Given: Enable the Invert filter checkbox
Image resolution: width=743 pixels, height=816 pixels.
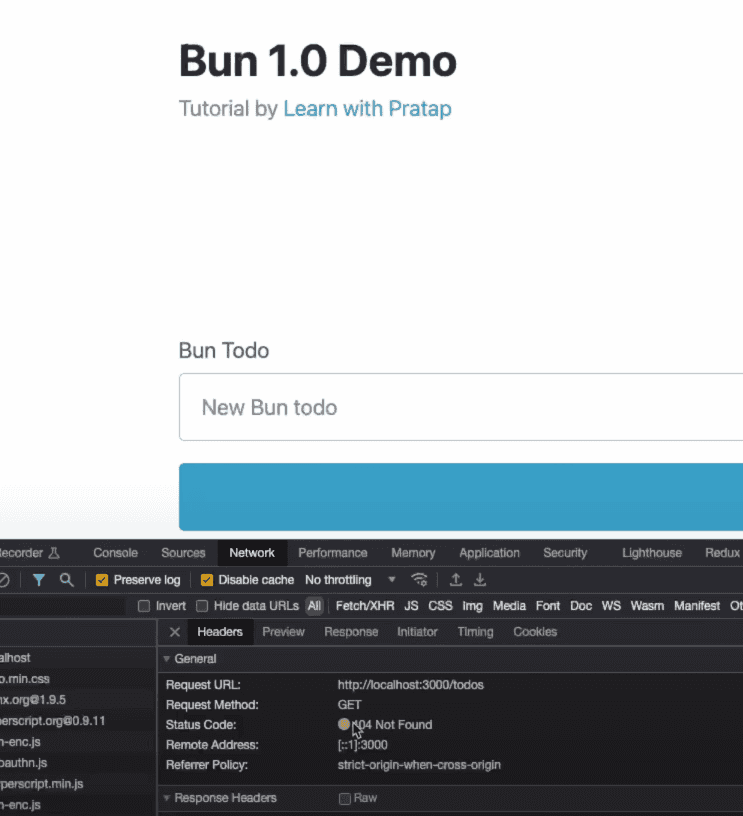Looking at the screenshot, I should click(144, 606).
